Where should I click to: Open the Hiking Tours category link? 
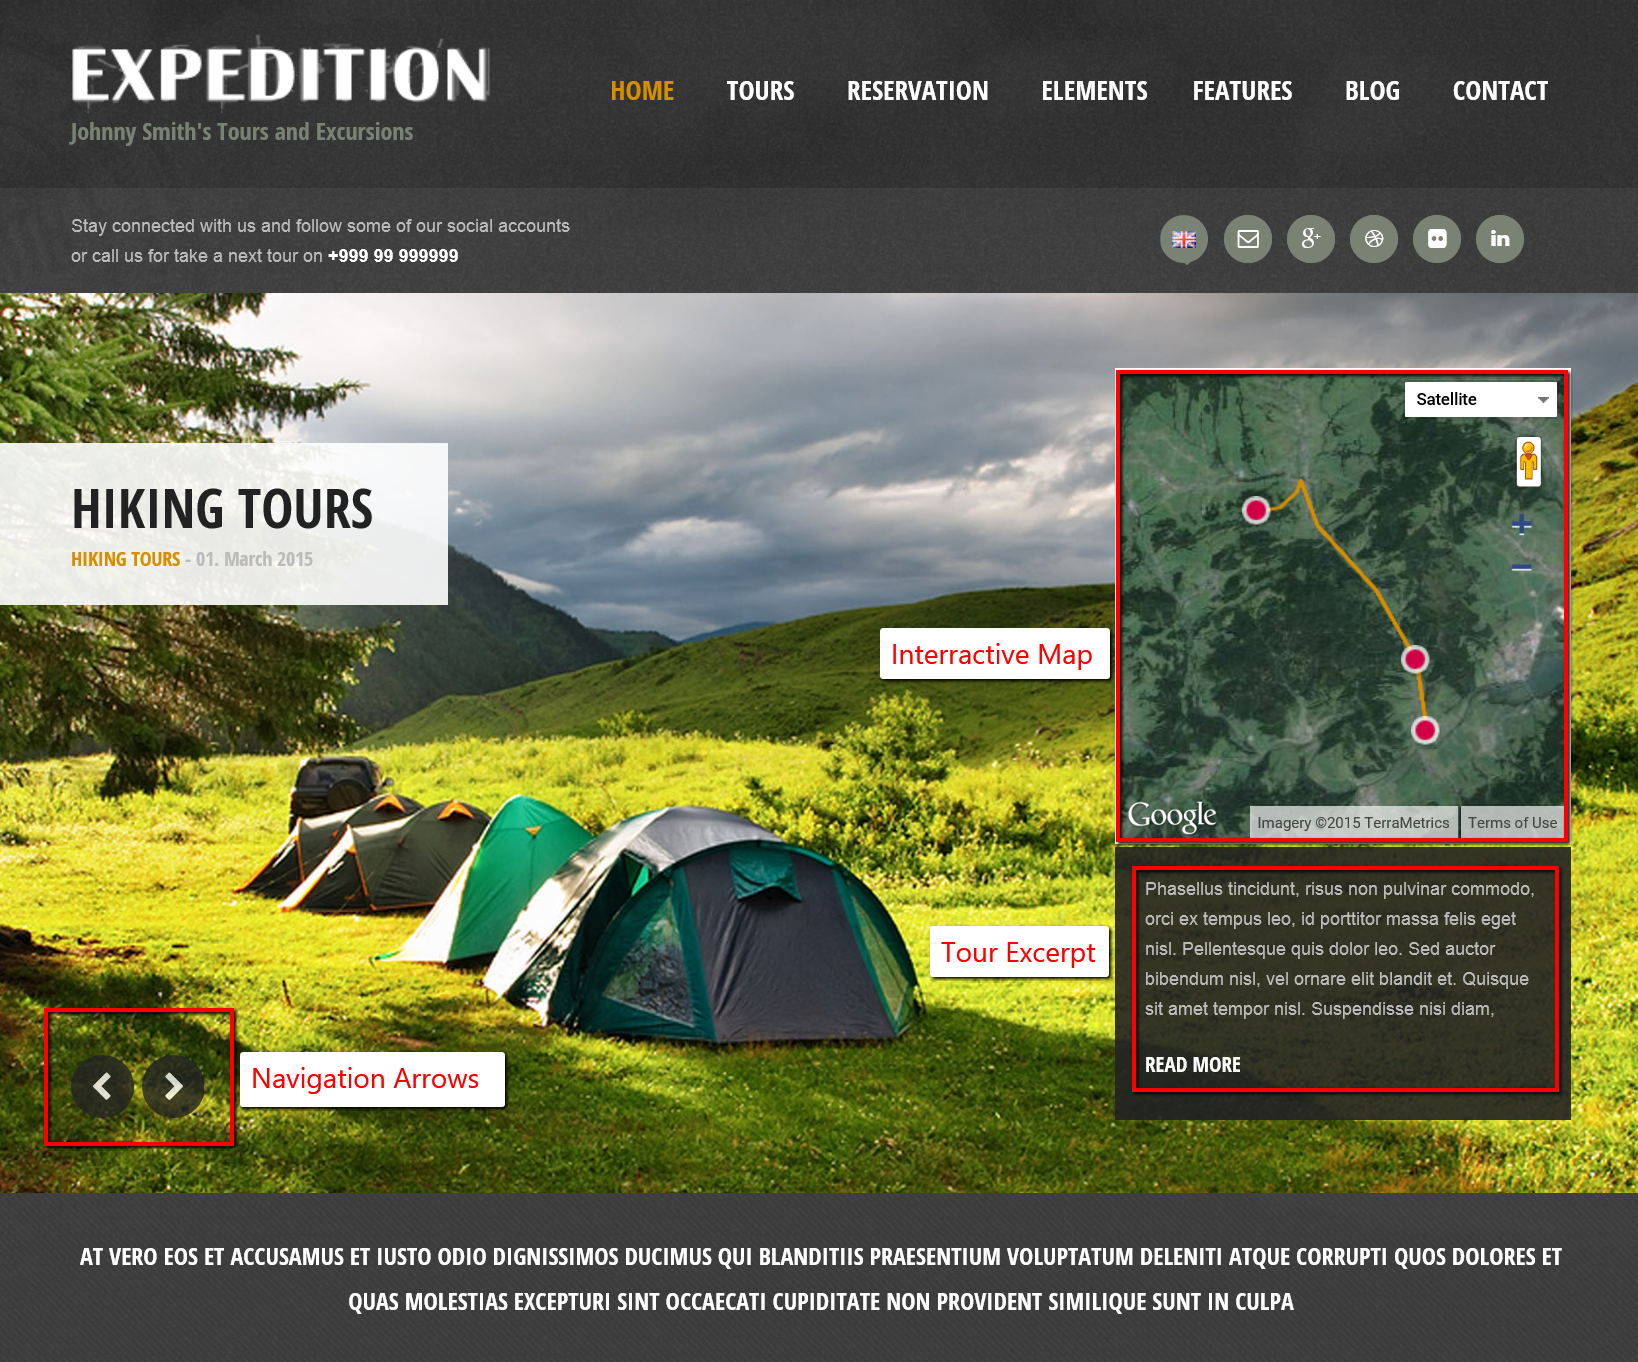click(125, 559)
